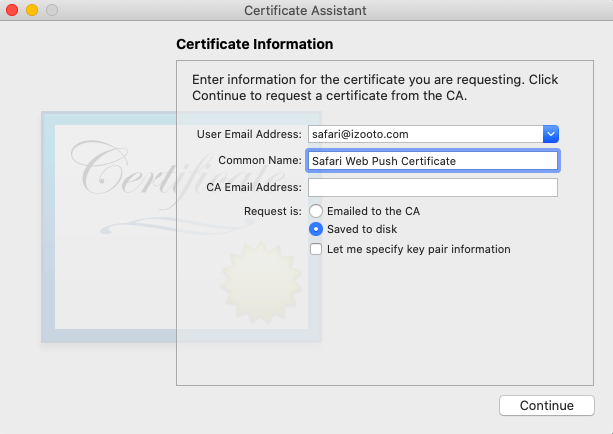Image resolution: width=613 pixels, height=434 pixels.
Task: Click the Continue button
Action: point(547,405)
